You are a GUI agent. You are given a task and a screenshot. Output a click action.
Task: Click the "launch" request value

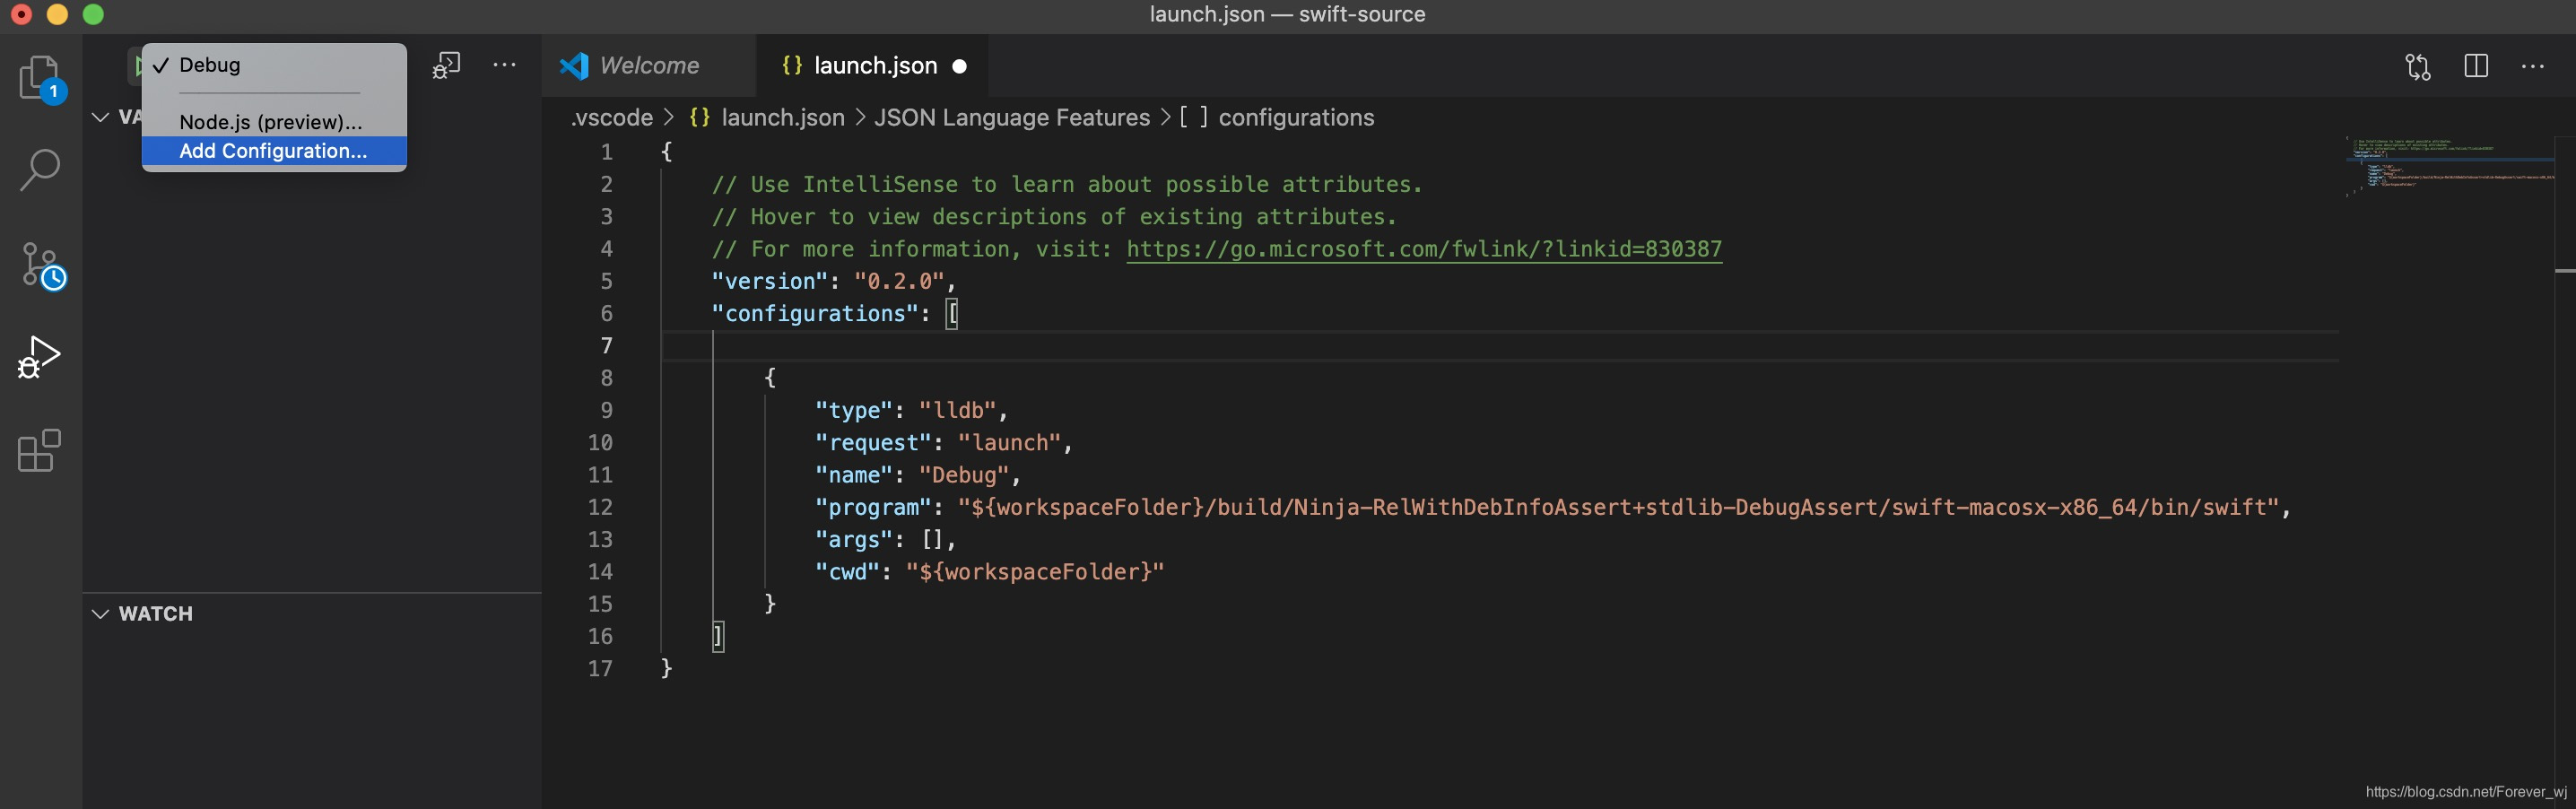tap(1009, 443)
